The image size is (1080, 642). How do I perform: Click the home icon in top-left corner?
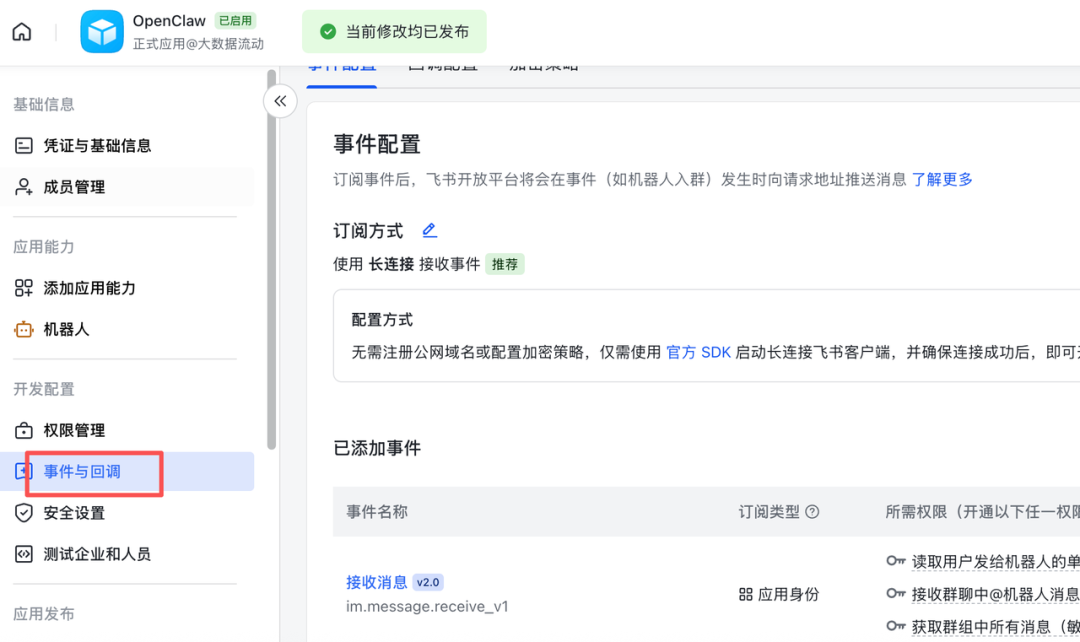tap(21, 31)
